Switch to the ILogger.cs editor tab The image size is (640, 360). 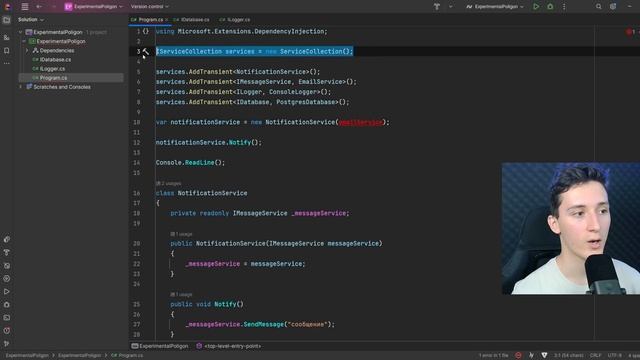(x=235, y=20)
